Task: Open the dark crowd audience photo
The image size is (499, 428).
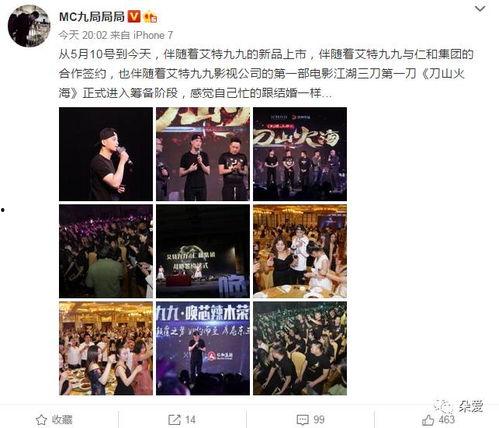Action: (x=106, y=251)
